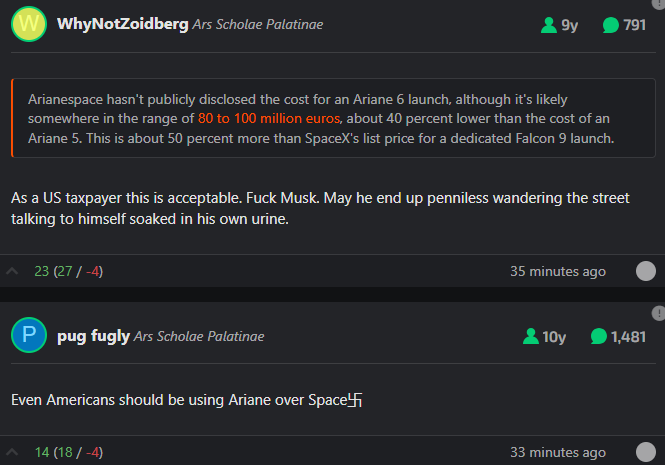
Task: Open the WhyNotZoidberg username profile link
Action: pos(123,24)
